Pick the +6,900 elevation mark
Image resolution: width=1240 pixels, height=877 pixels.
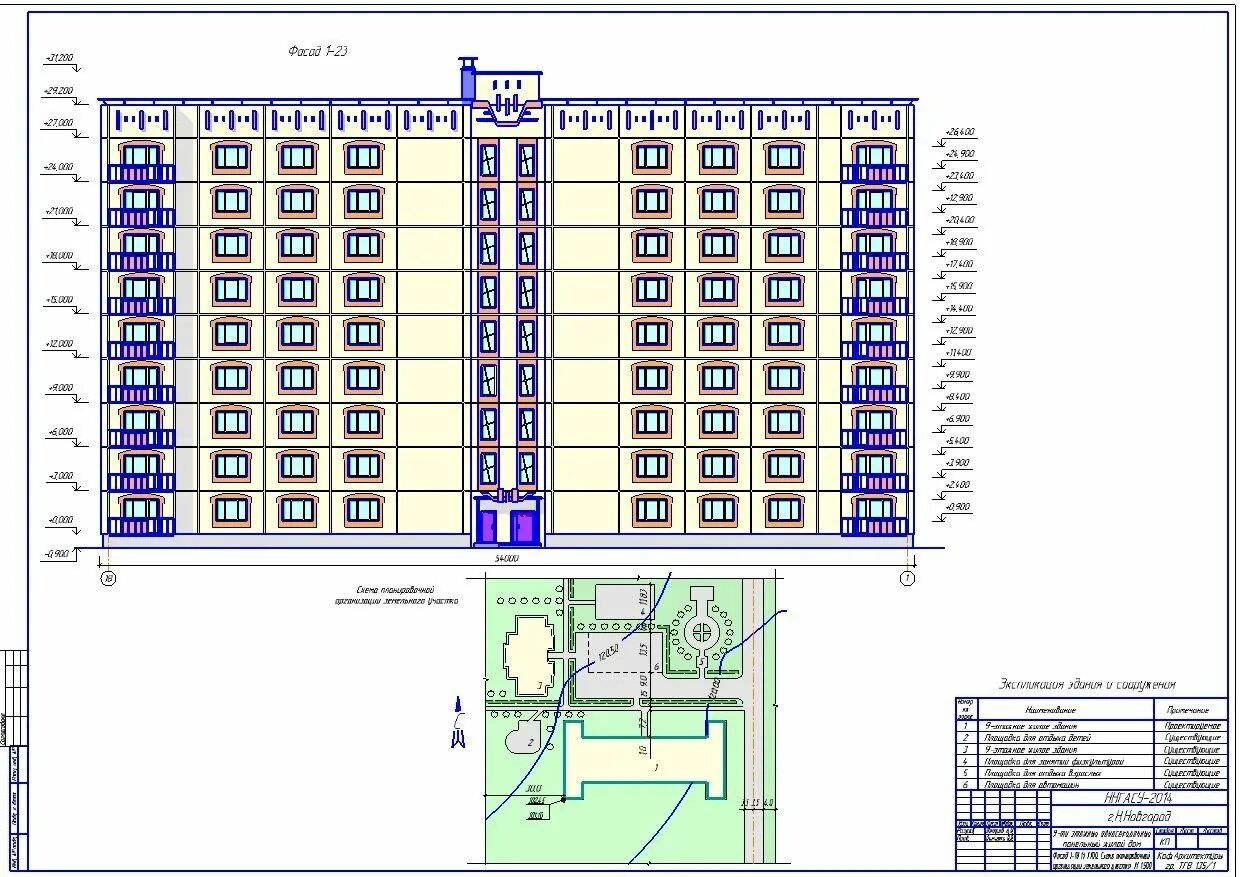(x=959, y=418)
